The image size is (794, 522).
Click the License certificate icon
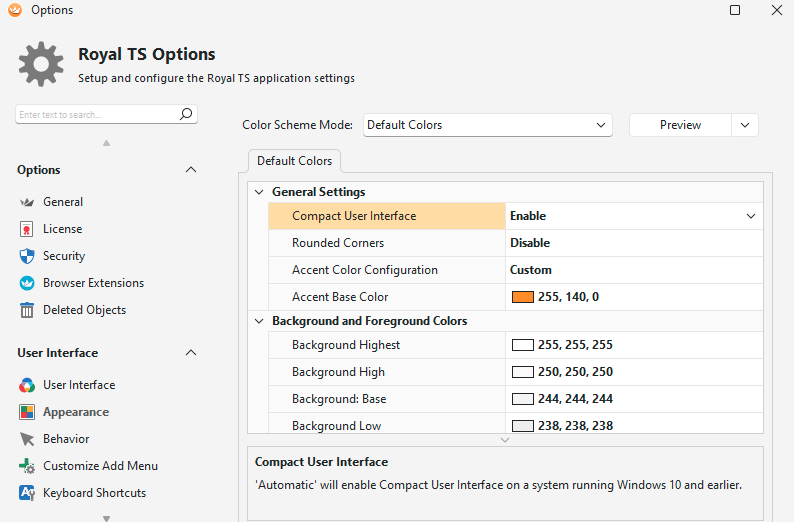coord(27,229)
